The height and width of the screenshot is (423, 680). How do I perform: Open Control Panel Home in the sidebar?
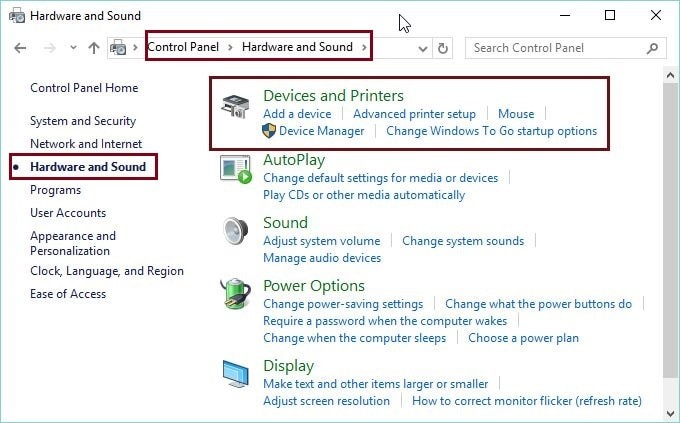(84, 88)
